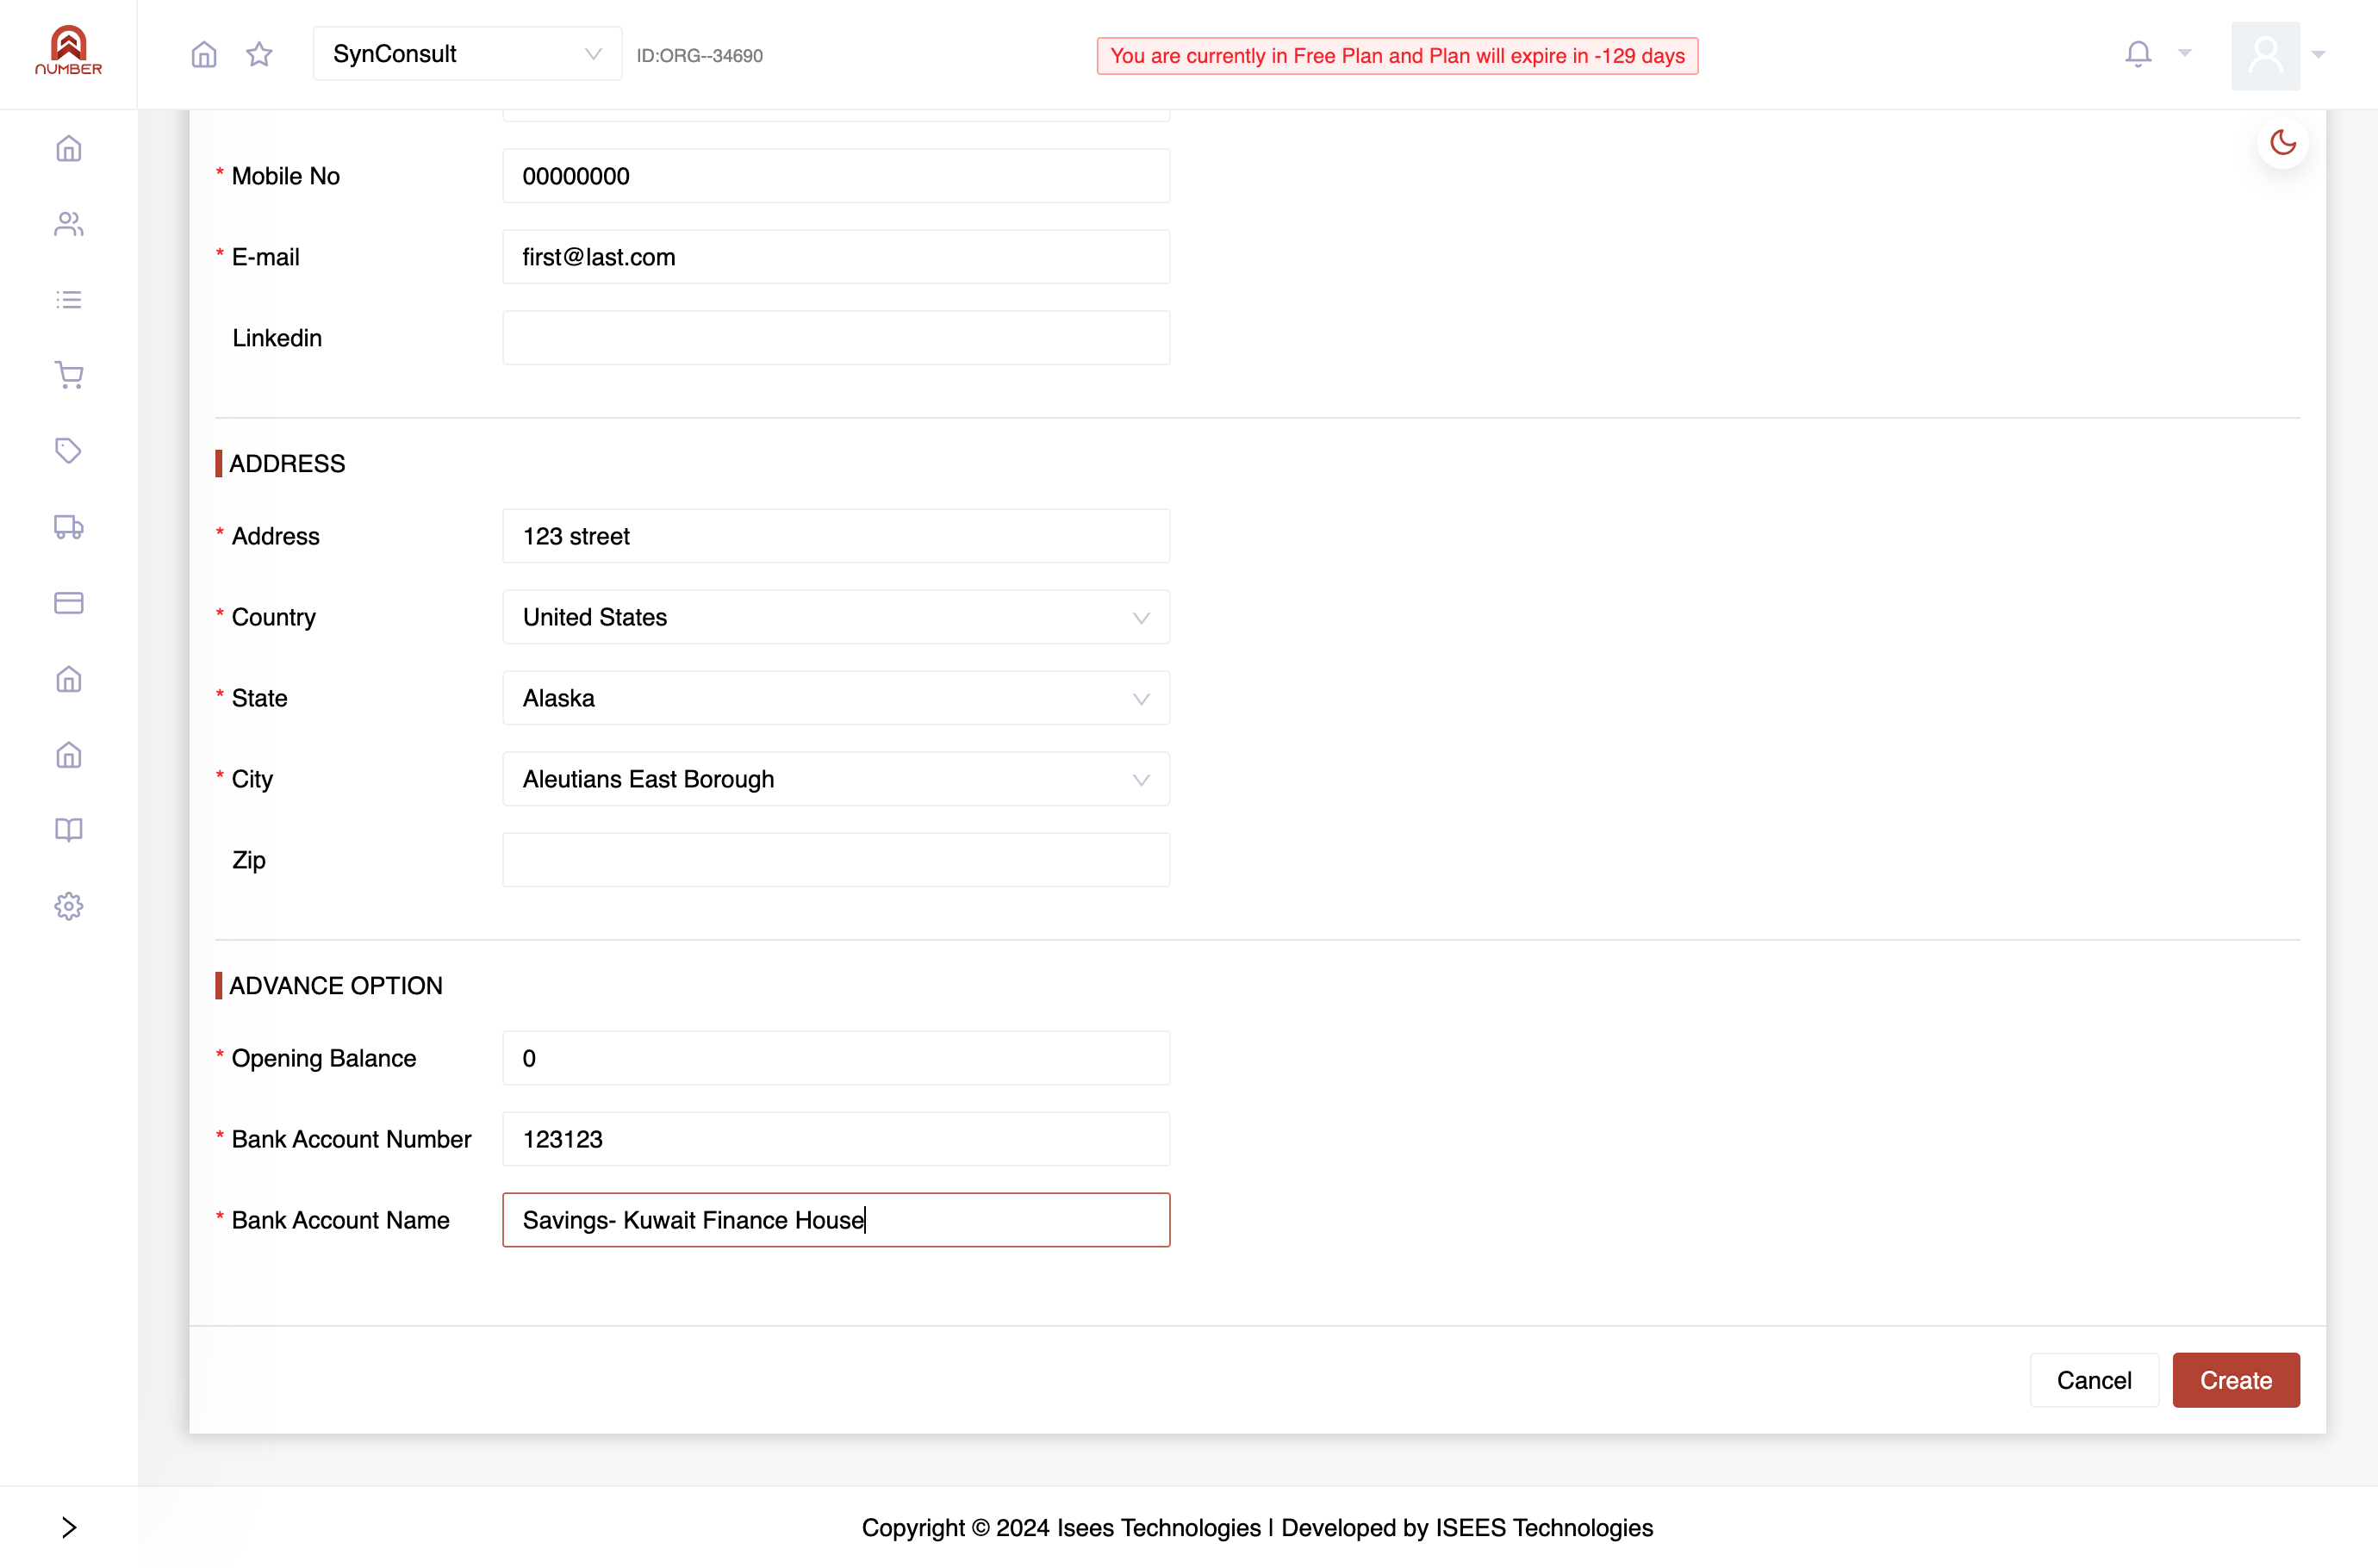Viewport: 2378px width, 1568px height.
Task: Expand the user menu caret
Action: [x=2319, y=54]
